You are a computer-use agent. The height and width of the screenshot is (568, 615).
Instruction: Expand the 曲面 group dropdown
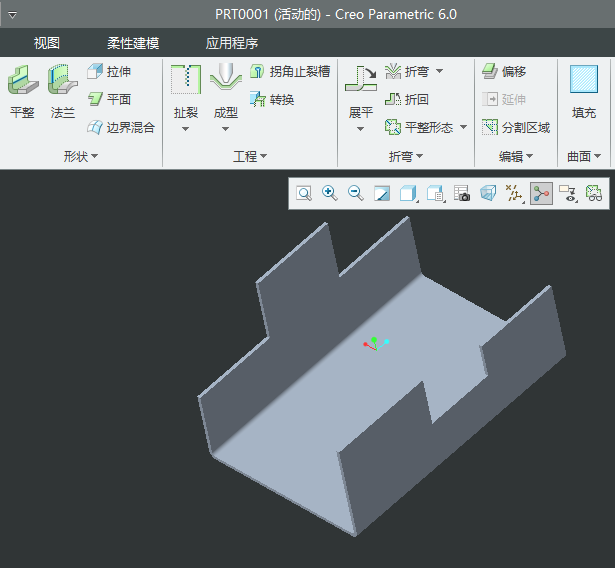pos(584,157)
